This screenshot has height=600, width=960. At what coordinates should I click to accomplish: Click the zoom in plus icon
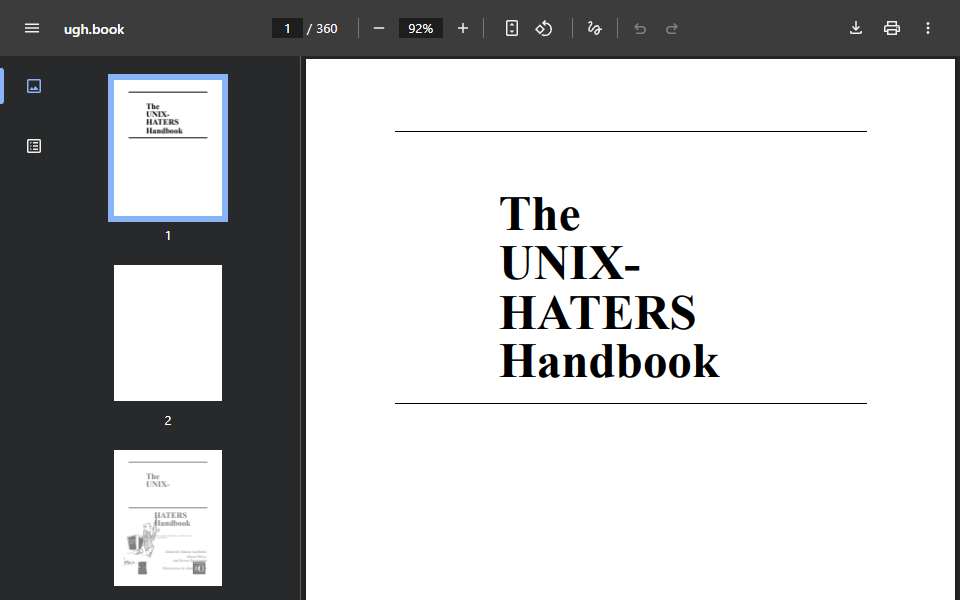coord(463,28)
